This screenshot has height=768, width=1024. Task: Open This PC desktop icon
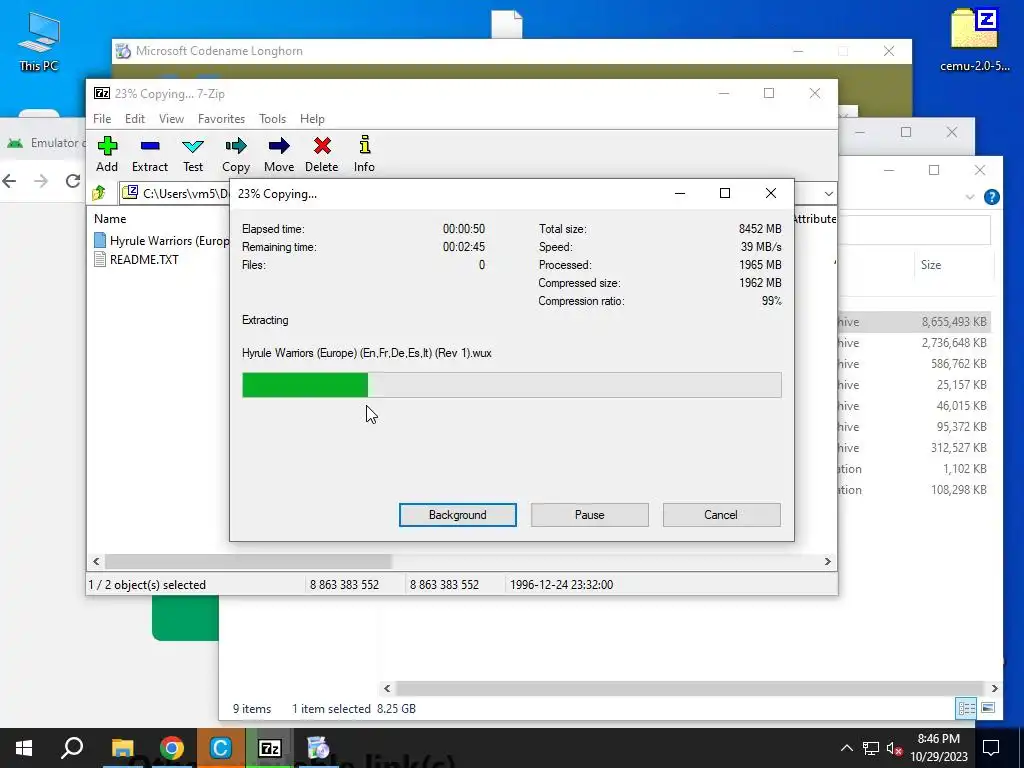[39, 42]
